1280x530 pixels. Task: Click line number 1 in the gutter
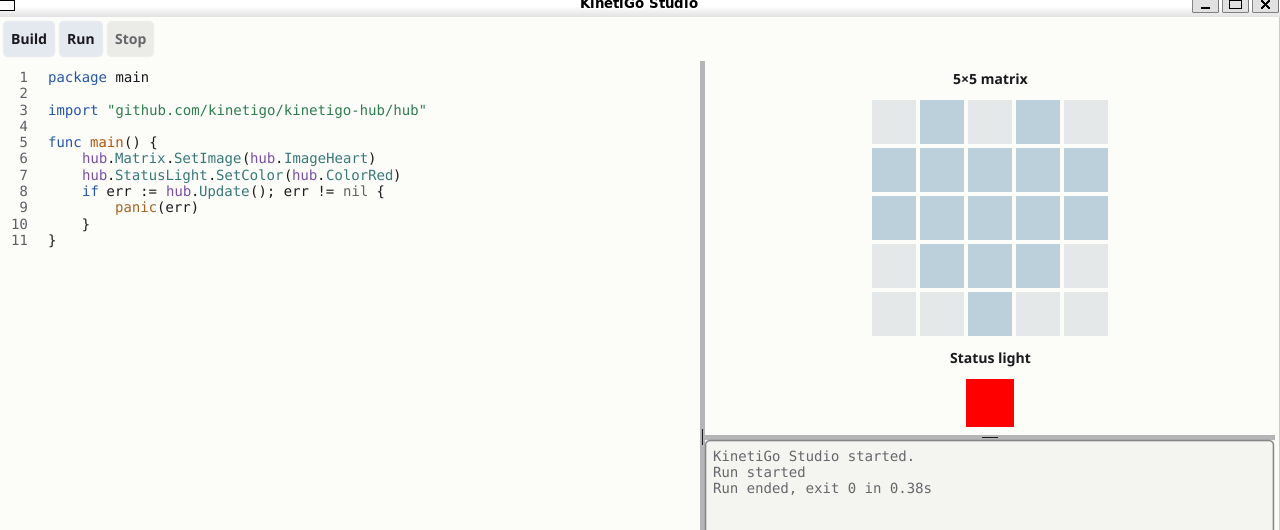[x=23, y=77]
